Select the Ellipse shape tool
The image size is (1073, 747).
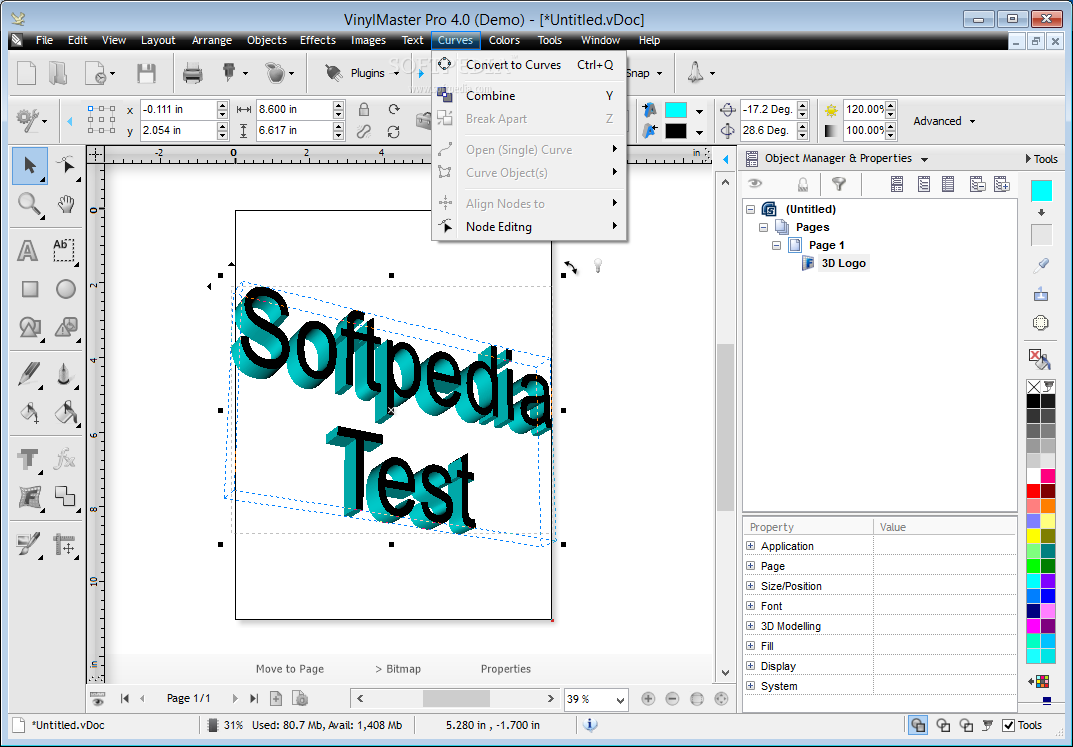point(66,289)
